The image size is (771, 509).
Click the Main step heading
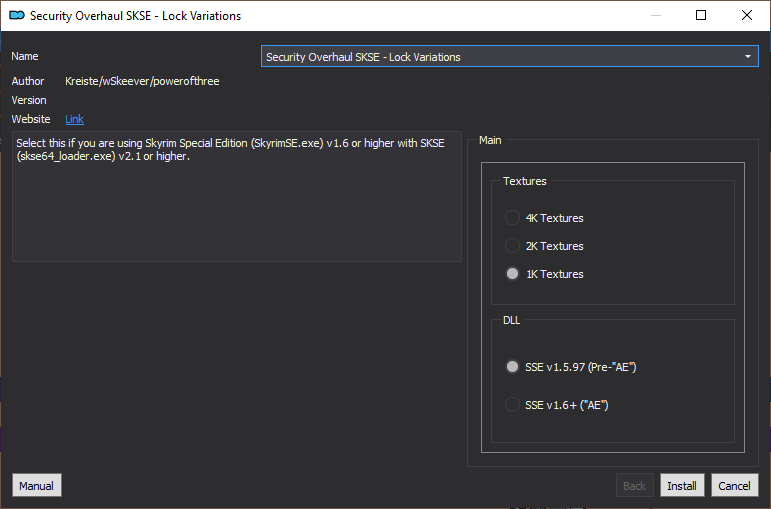(x=490, y=140)
